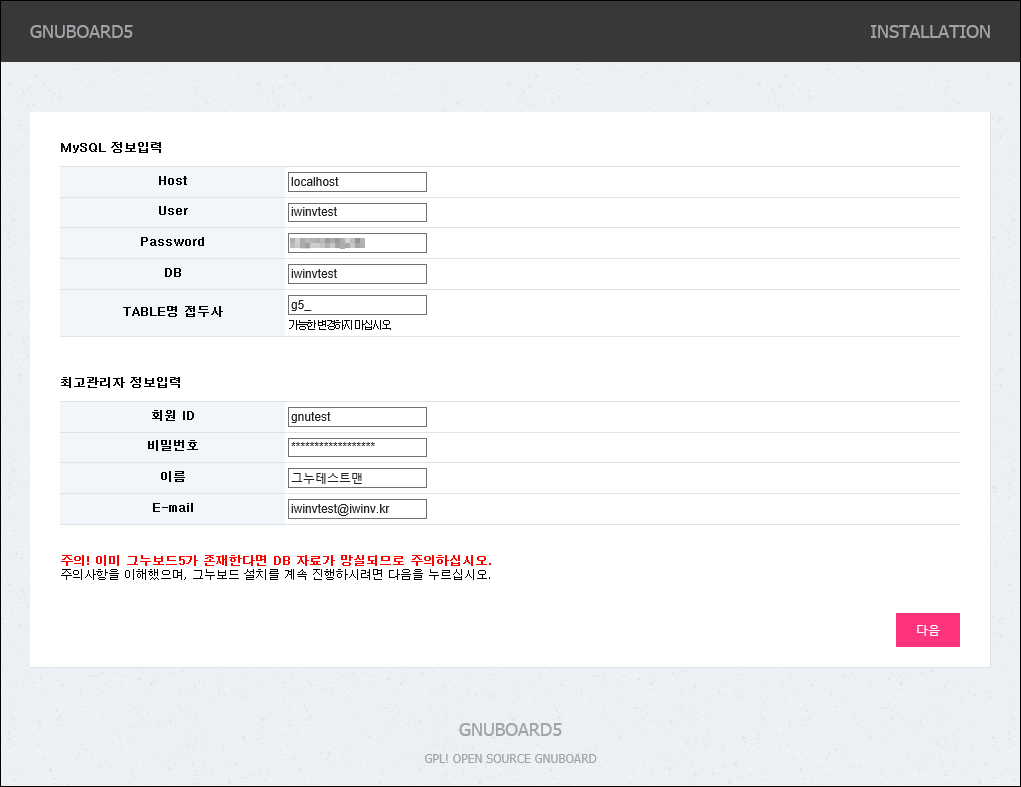1021x787 pixels.
Task: Select the 이름 name input field
Action: coord(357,478)
